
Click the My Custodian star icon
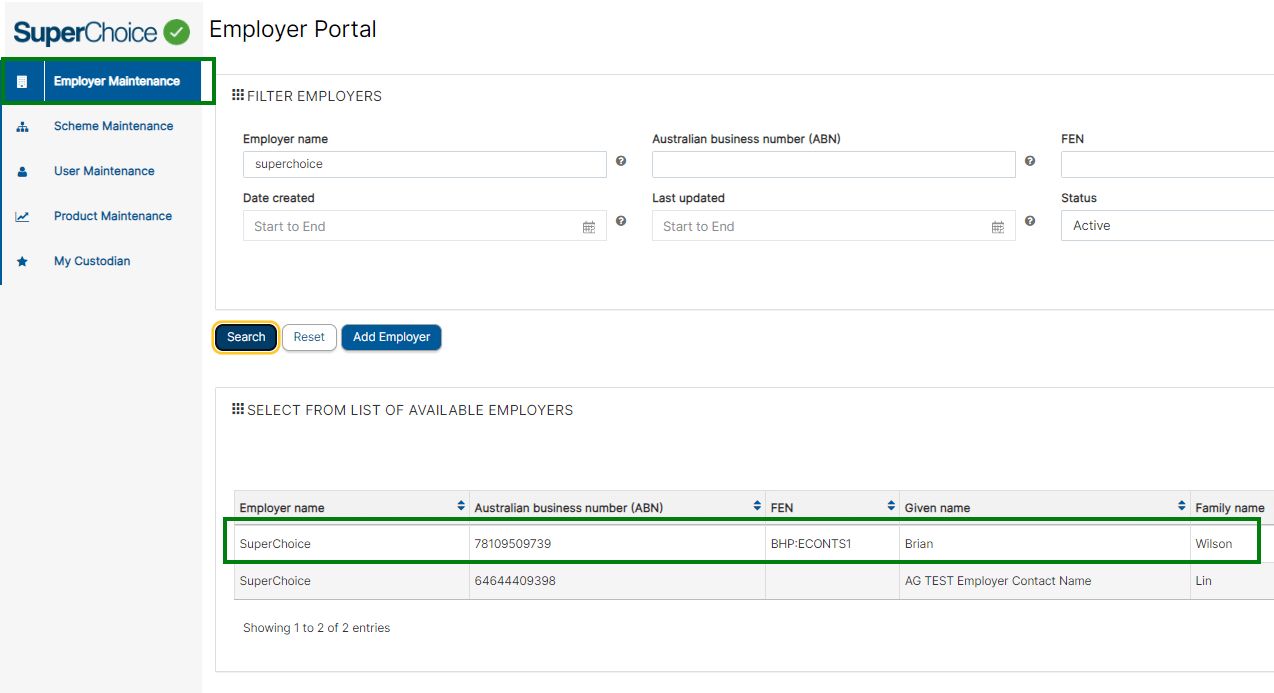click(22, 262)
